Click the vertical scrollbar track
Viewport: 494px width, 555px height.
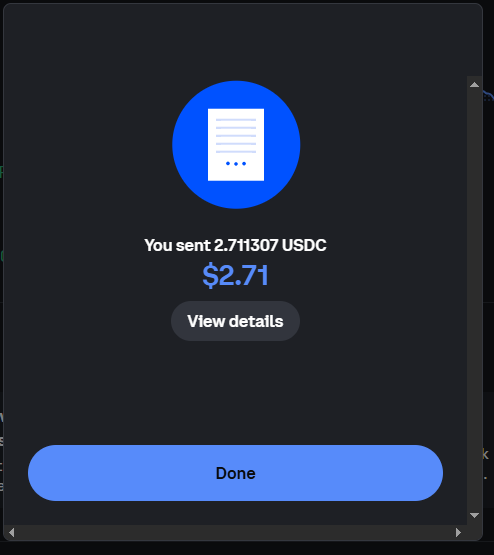point(475,300)
